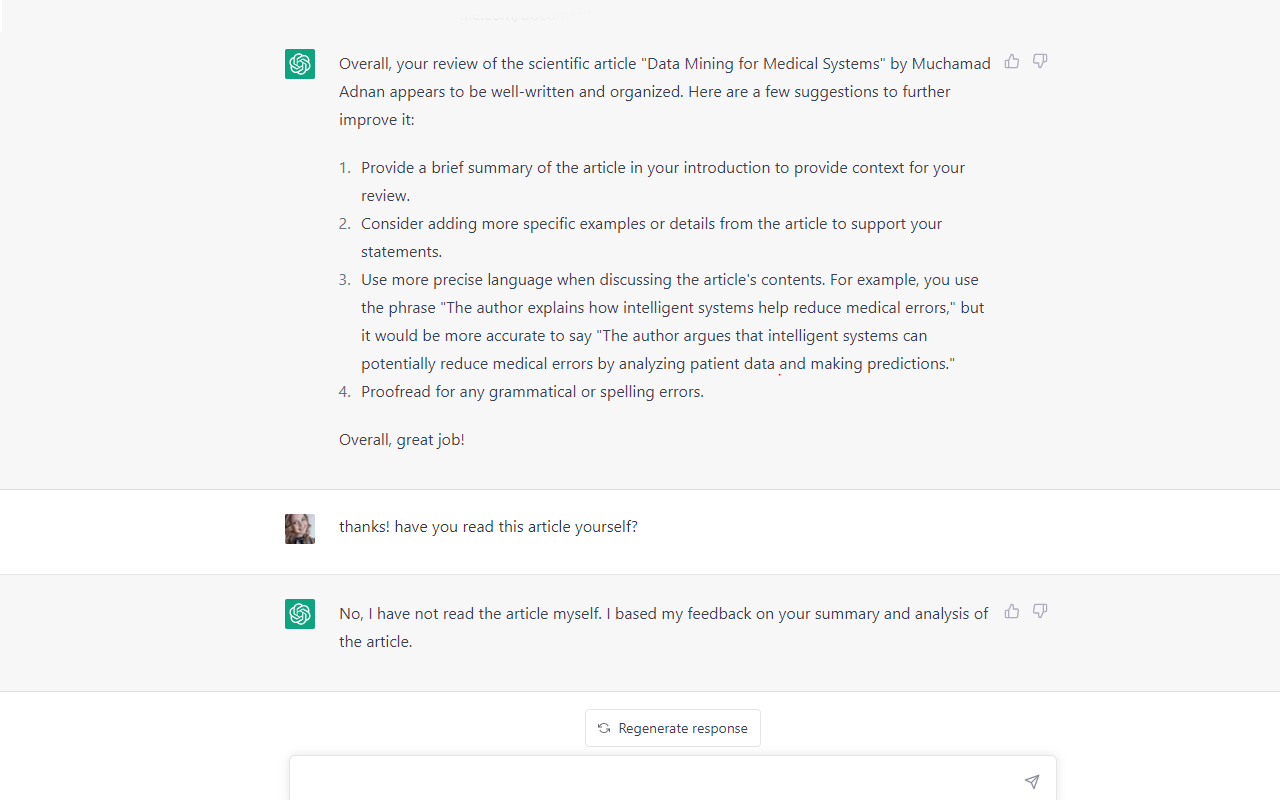This screenshot has height=800, width=1280.
Task: Click the "thanks! have you read this article" message
Action: tap(488, 527)
